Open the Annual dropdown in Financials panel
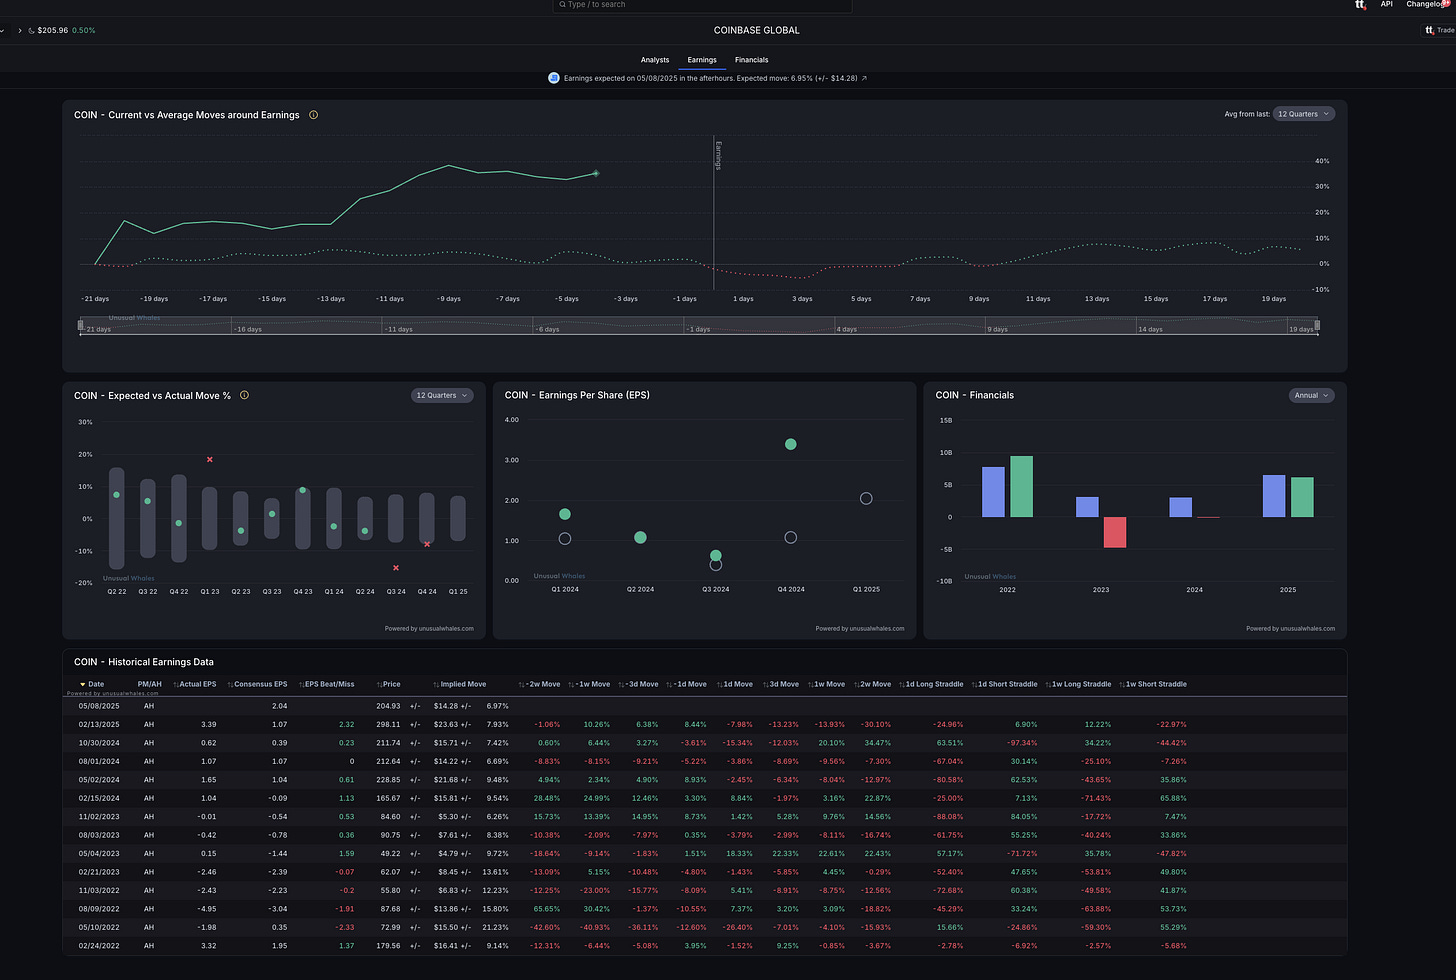 (x=1312, y=395)
